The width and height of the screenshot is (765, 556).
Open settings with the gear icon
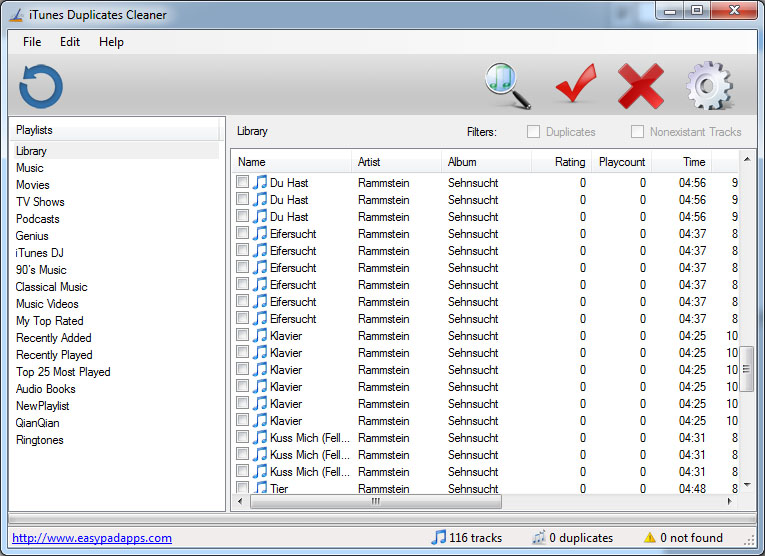(x=709, y=85)
